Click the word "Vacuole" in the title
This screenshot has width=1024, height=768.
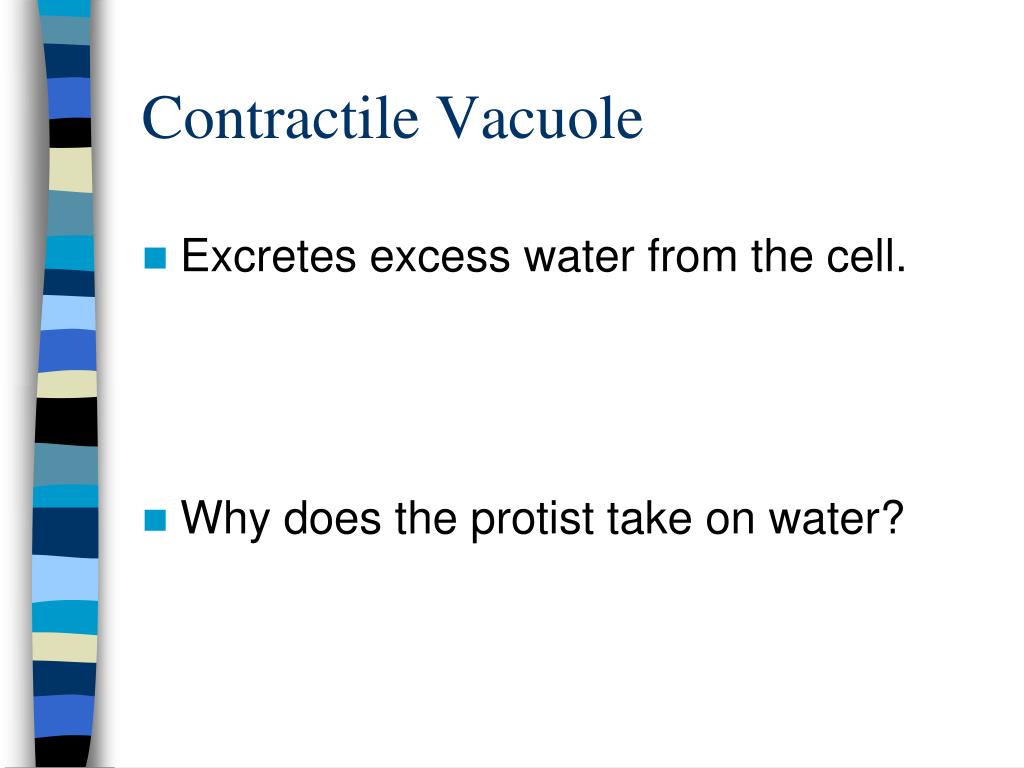pyautogui.click(x=540, y=118)
